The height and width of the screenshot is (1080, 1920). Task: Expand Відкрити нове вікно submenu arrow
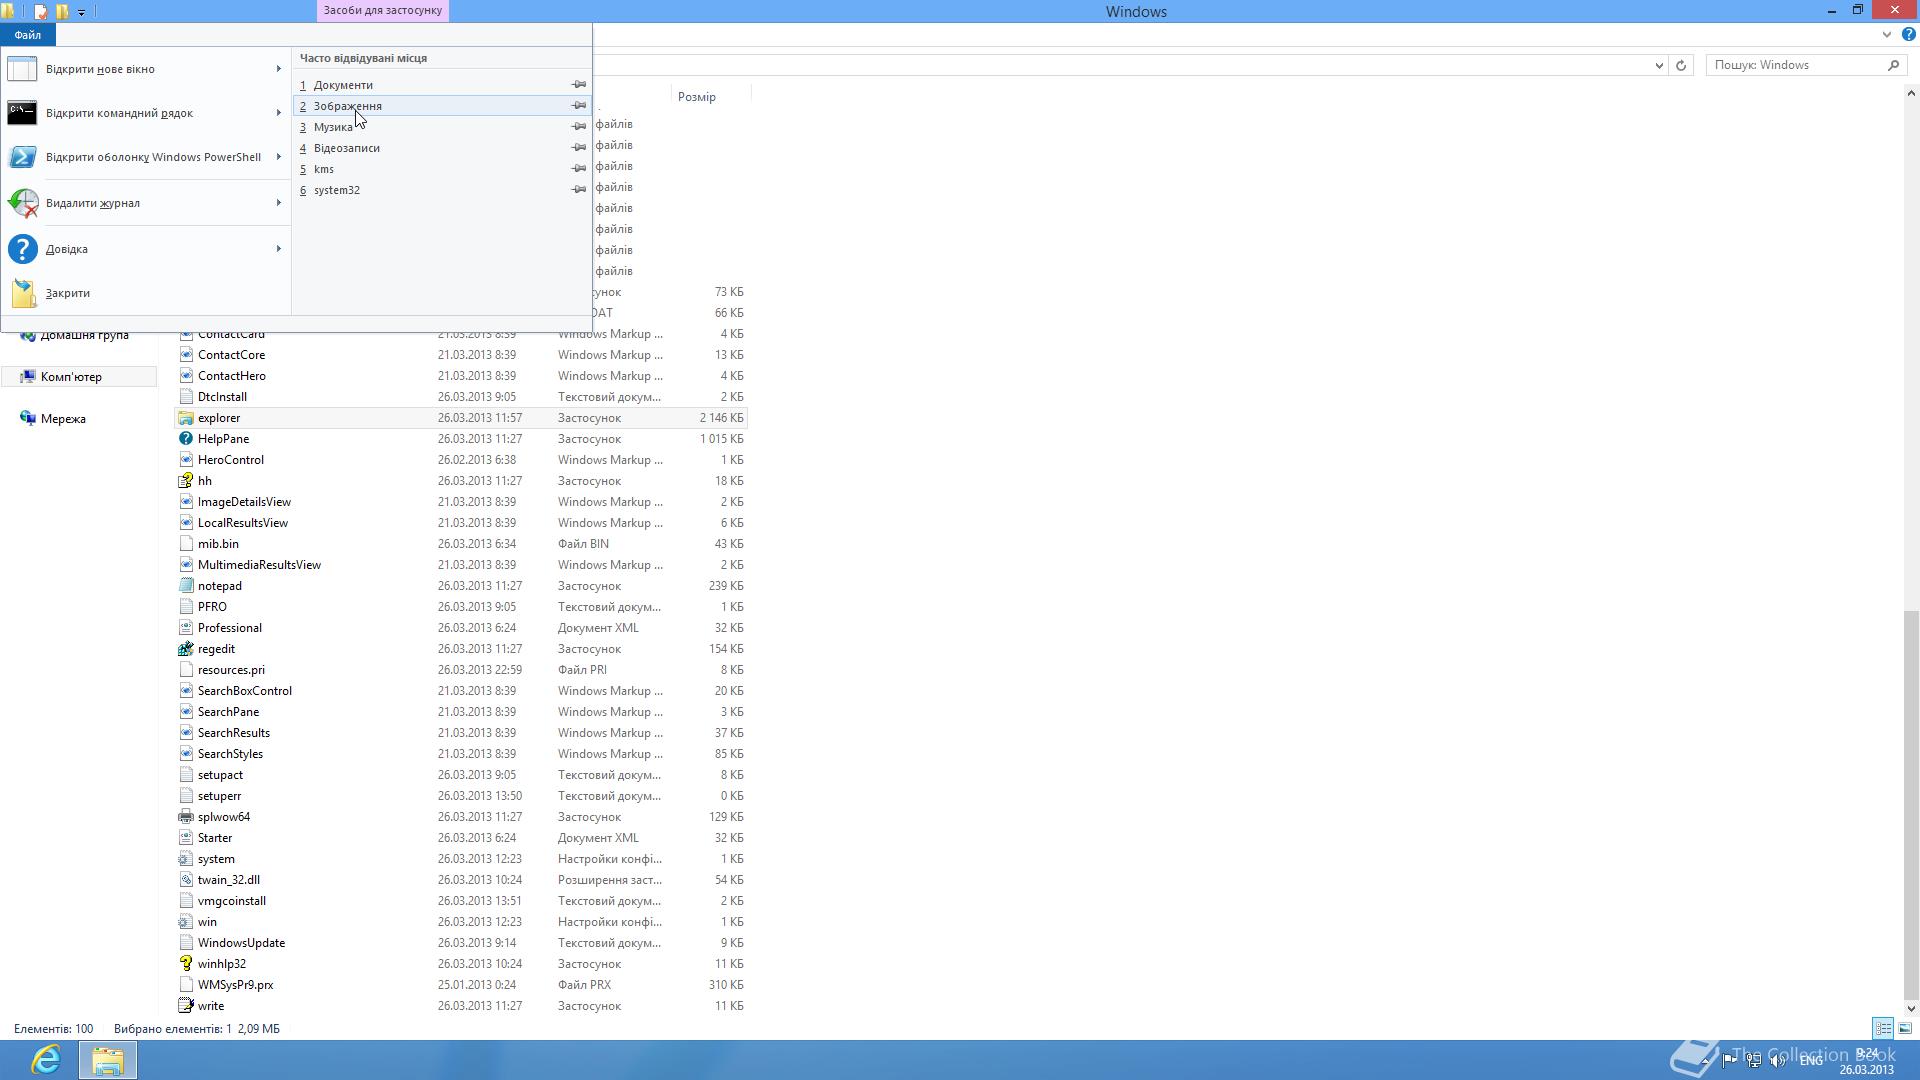pos(279,69)
